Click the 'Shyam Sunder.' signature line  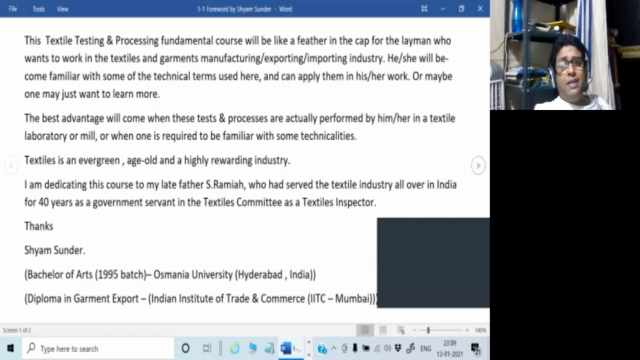point(55,250)
